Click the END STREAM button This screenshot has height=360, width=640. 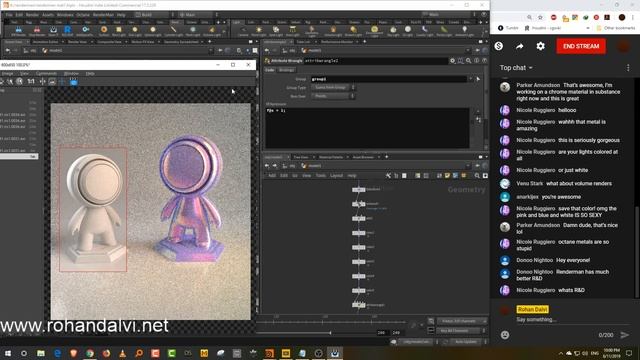[581, 46]
